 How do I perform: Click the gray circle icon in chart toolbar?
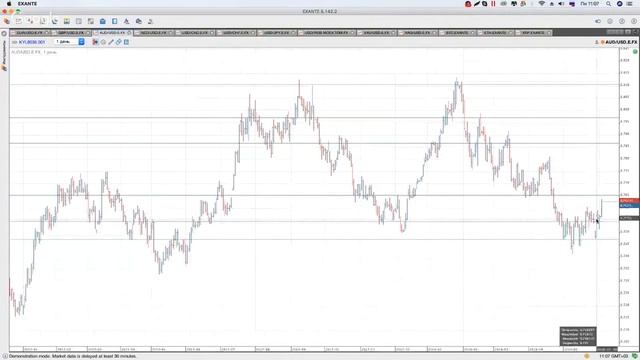coord(103,42)
